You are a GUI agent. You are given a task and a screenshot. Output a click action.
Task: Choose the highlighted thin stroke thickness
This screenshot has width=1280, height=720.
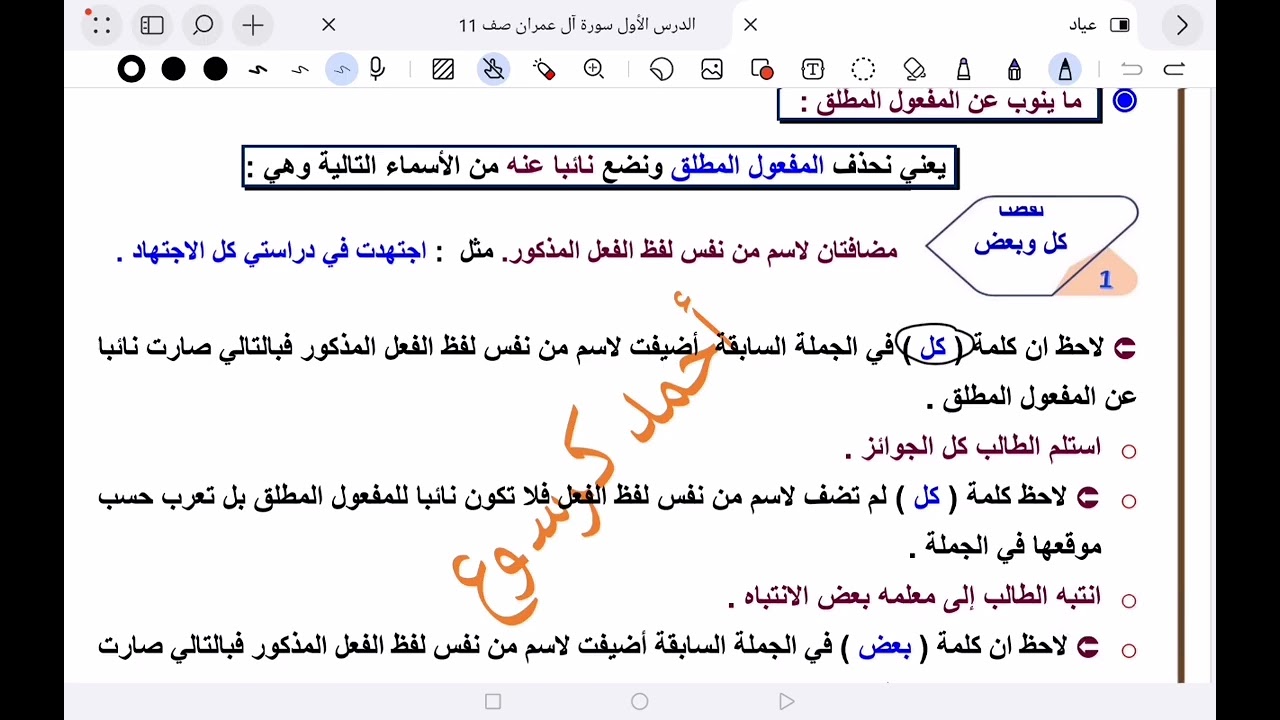coord(342,69)
